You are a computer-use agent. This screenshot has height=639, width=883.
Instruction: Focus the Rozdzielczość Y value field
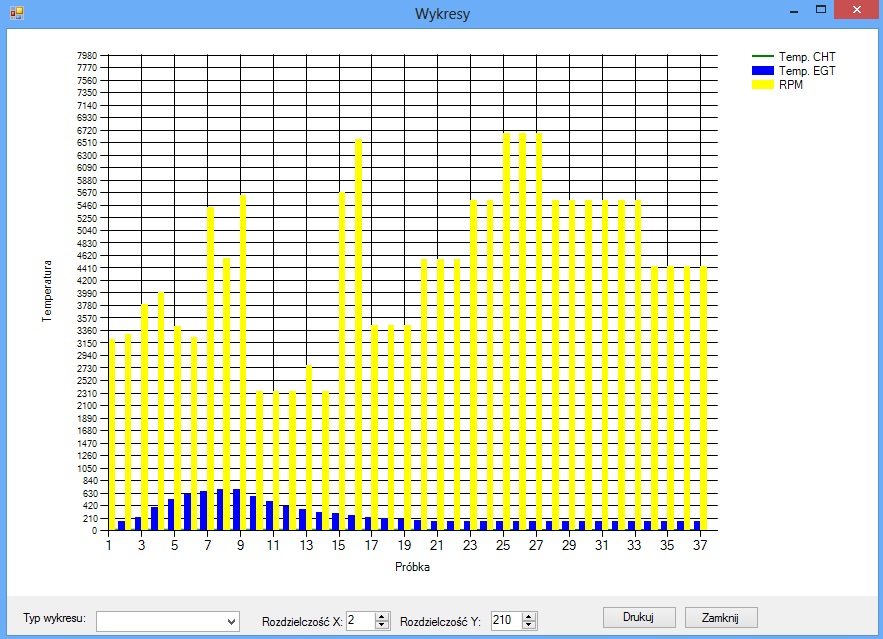505,621
